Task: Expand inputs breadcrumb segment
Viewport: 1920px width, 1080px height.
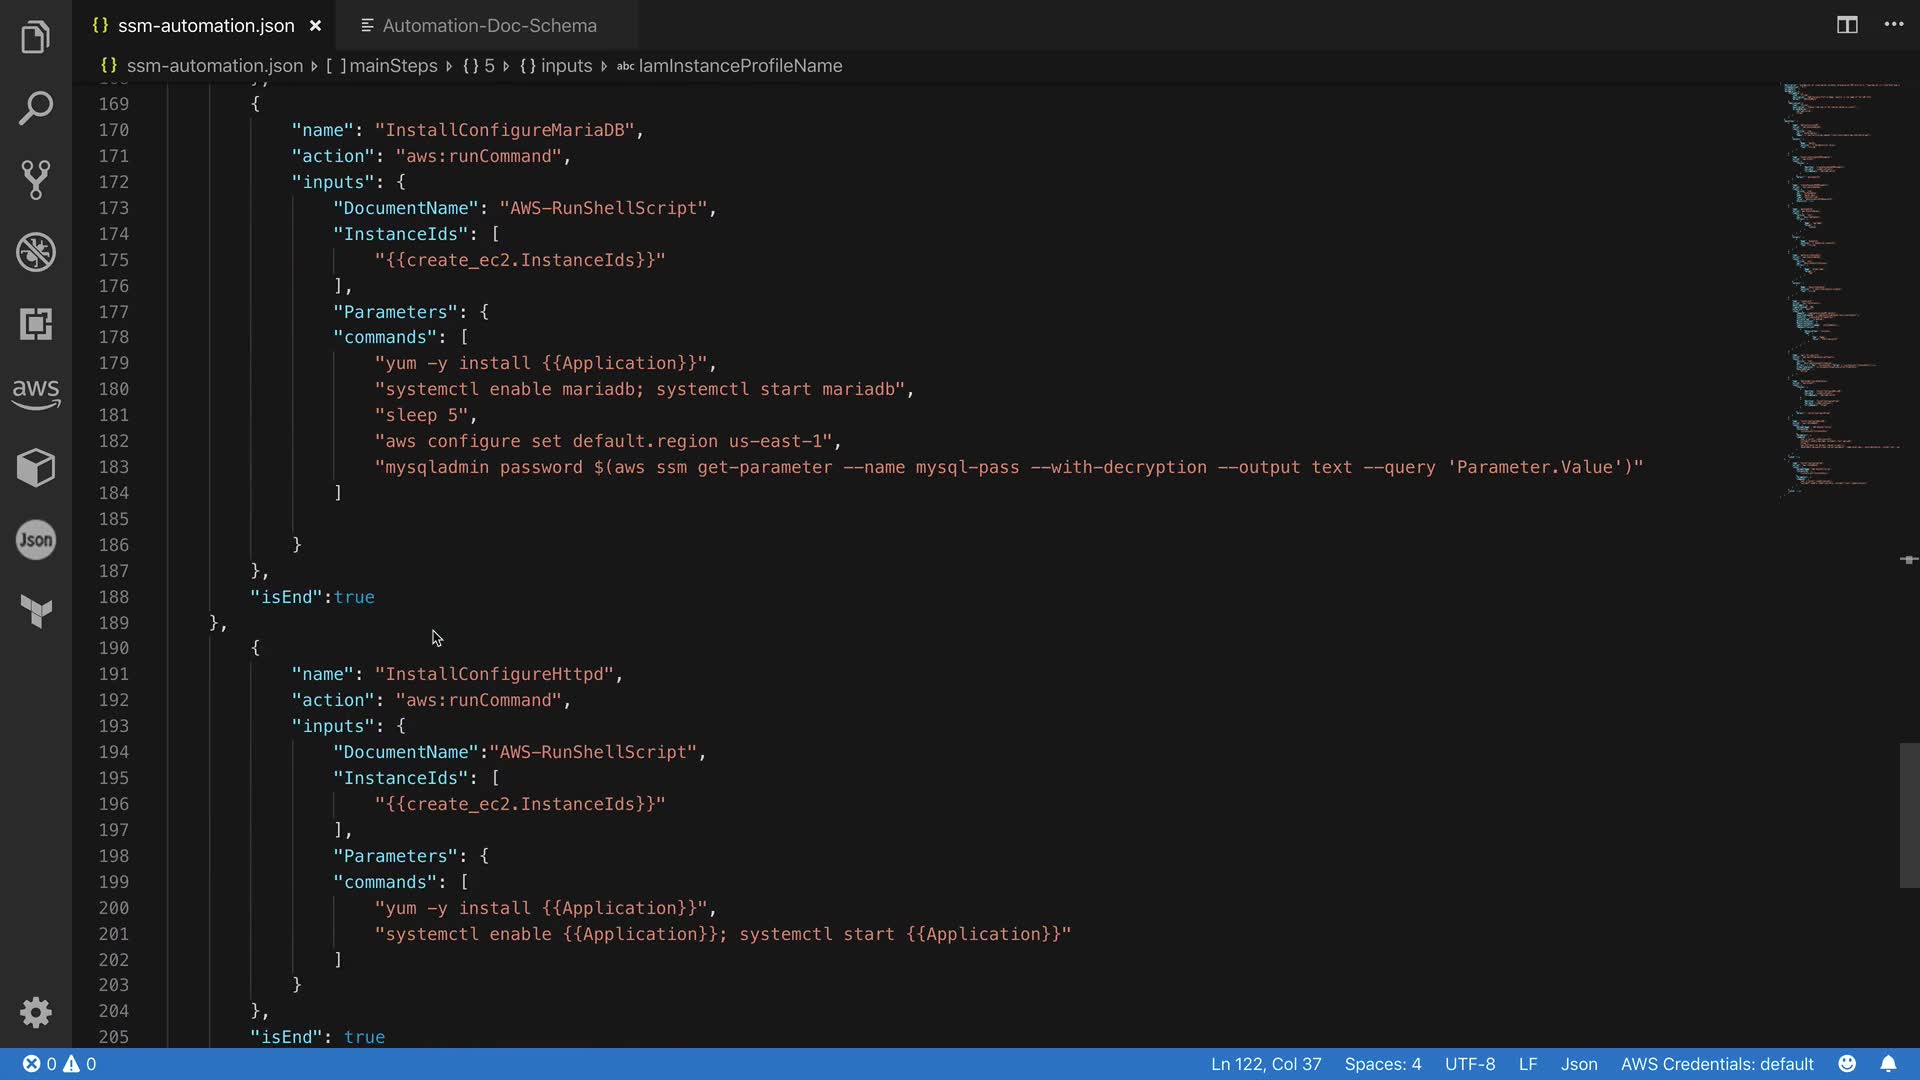Action: pyautogui.click(x=566, y=66)
